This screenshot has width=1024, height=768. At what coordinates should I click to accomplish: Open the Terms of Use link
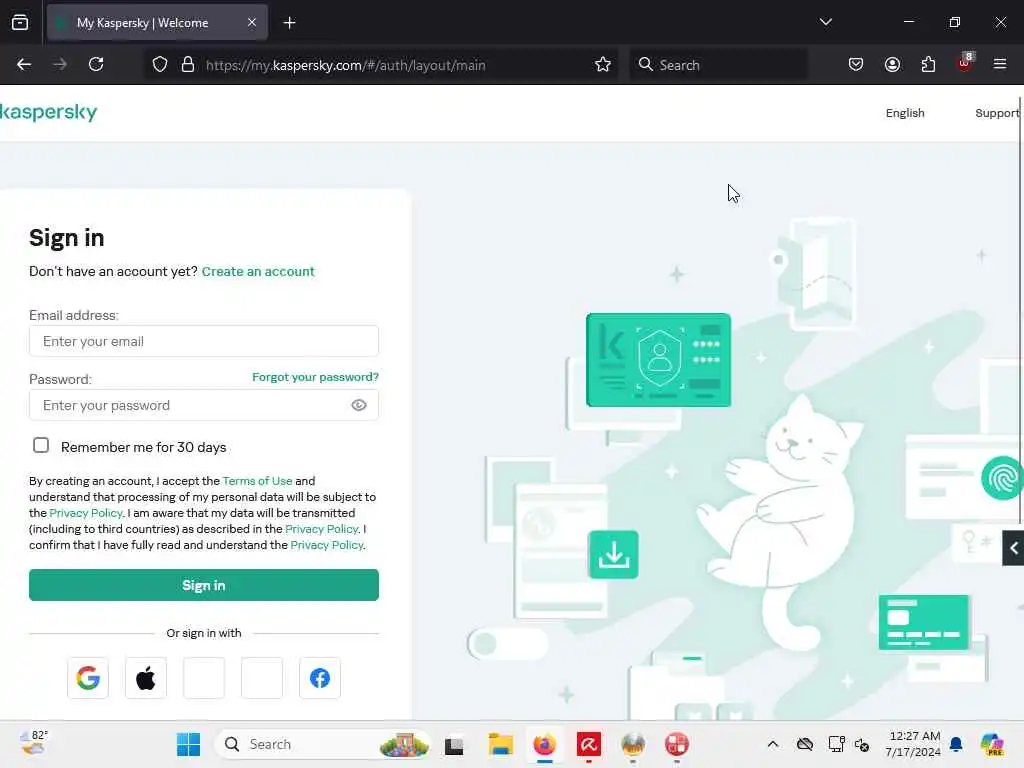pos(257,481)
